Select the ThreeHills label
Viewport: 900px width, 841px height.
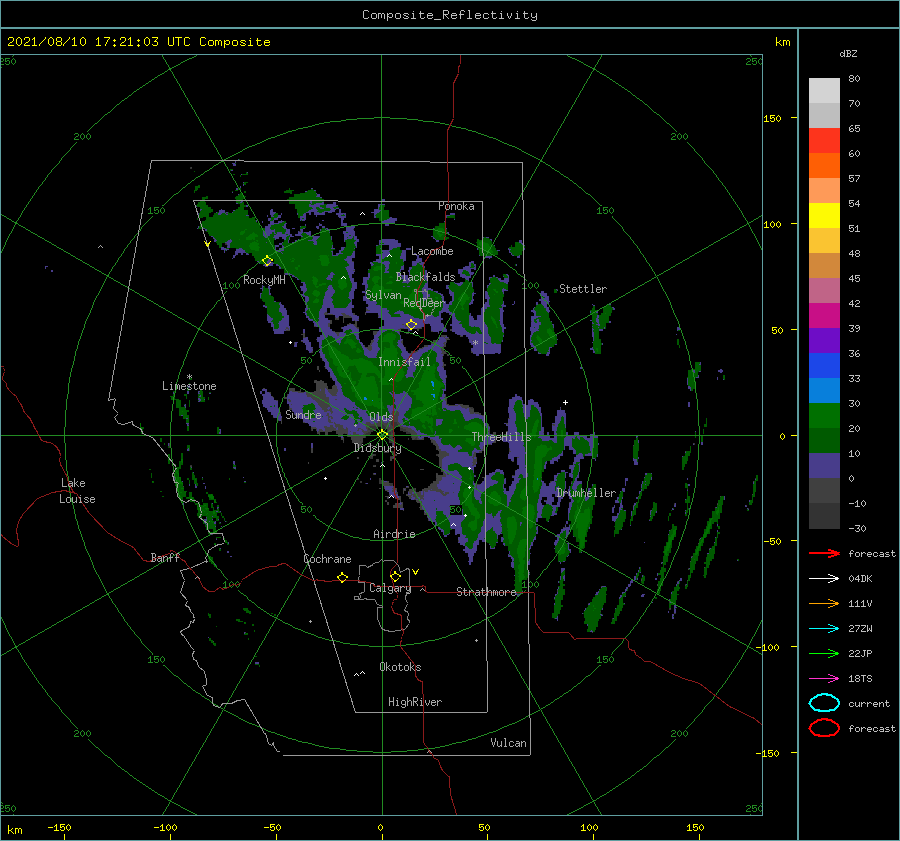501,437
